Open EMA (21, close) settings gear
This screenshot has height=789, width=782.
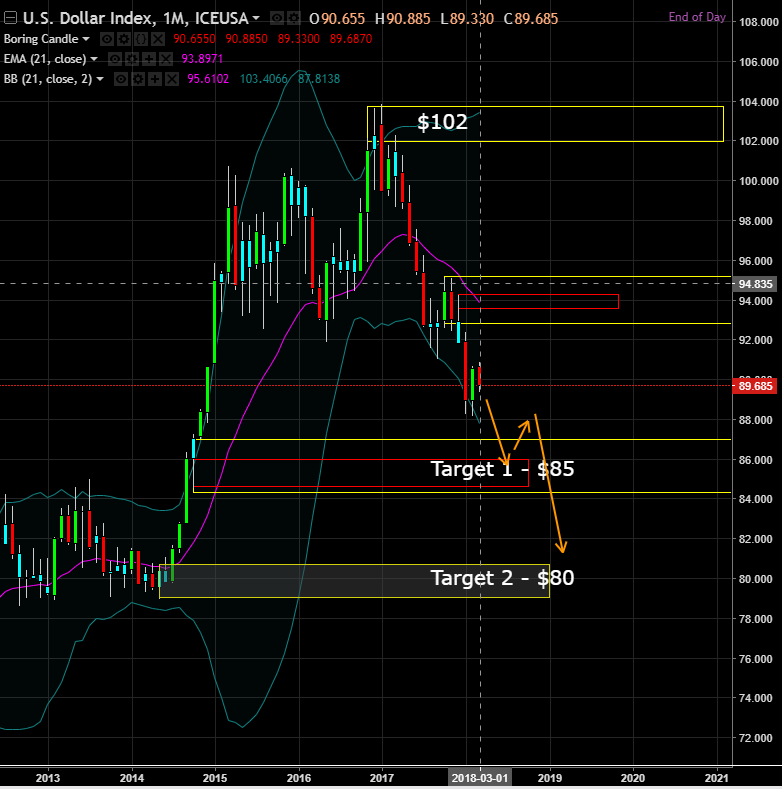[x=132, y=59]
